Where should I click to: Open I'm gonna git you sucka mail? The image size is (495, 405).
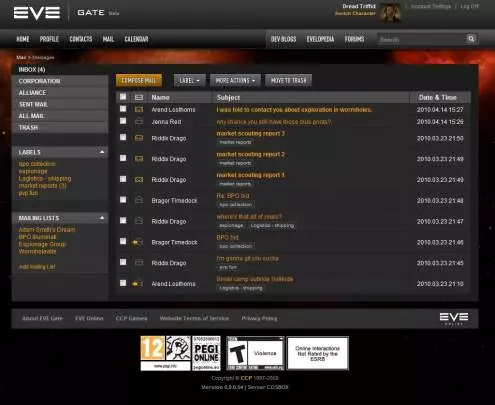tap(248, 258)
